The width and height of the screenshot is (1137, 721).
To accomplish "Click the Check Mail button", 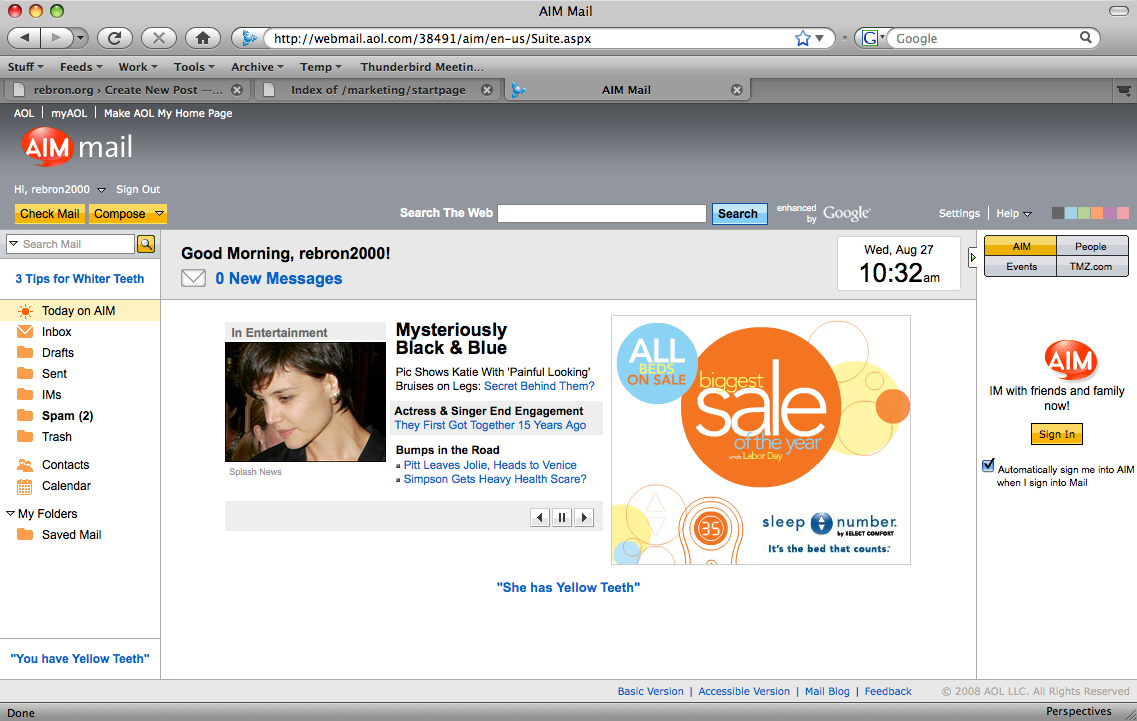I will (x=50, y=213).
